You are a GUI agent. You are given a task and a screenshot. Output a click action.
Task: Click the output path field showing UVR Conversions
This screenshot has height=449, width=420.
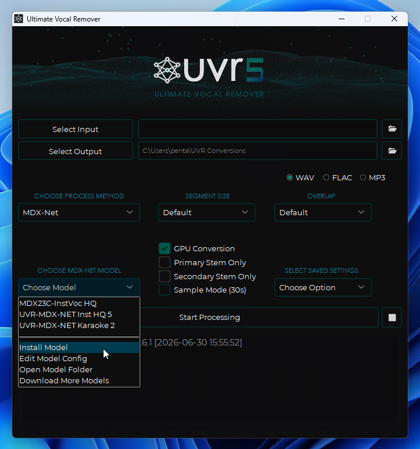[x=258, y=151]
